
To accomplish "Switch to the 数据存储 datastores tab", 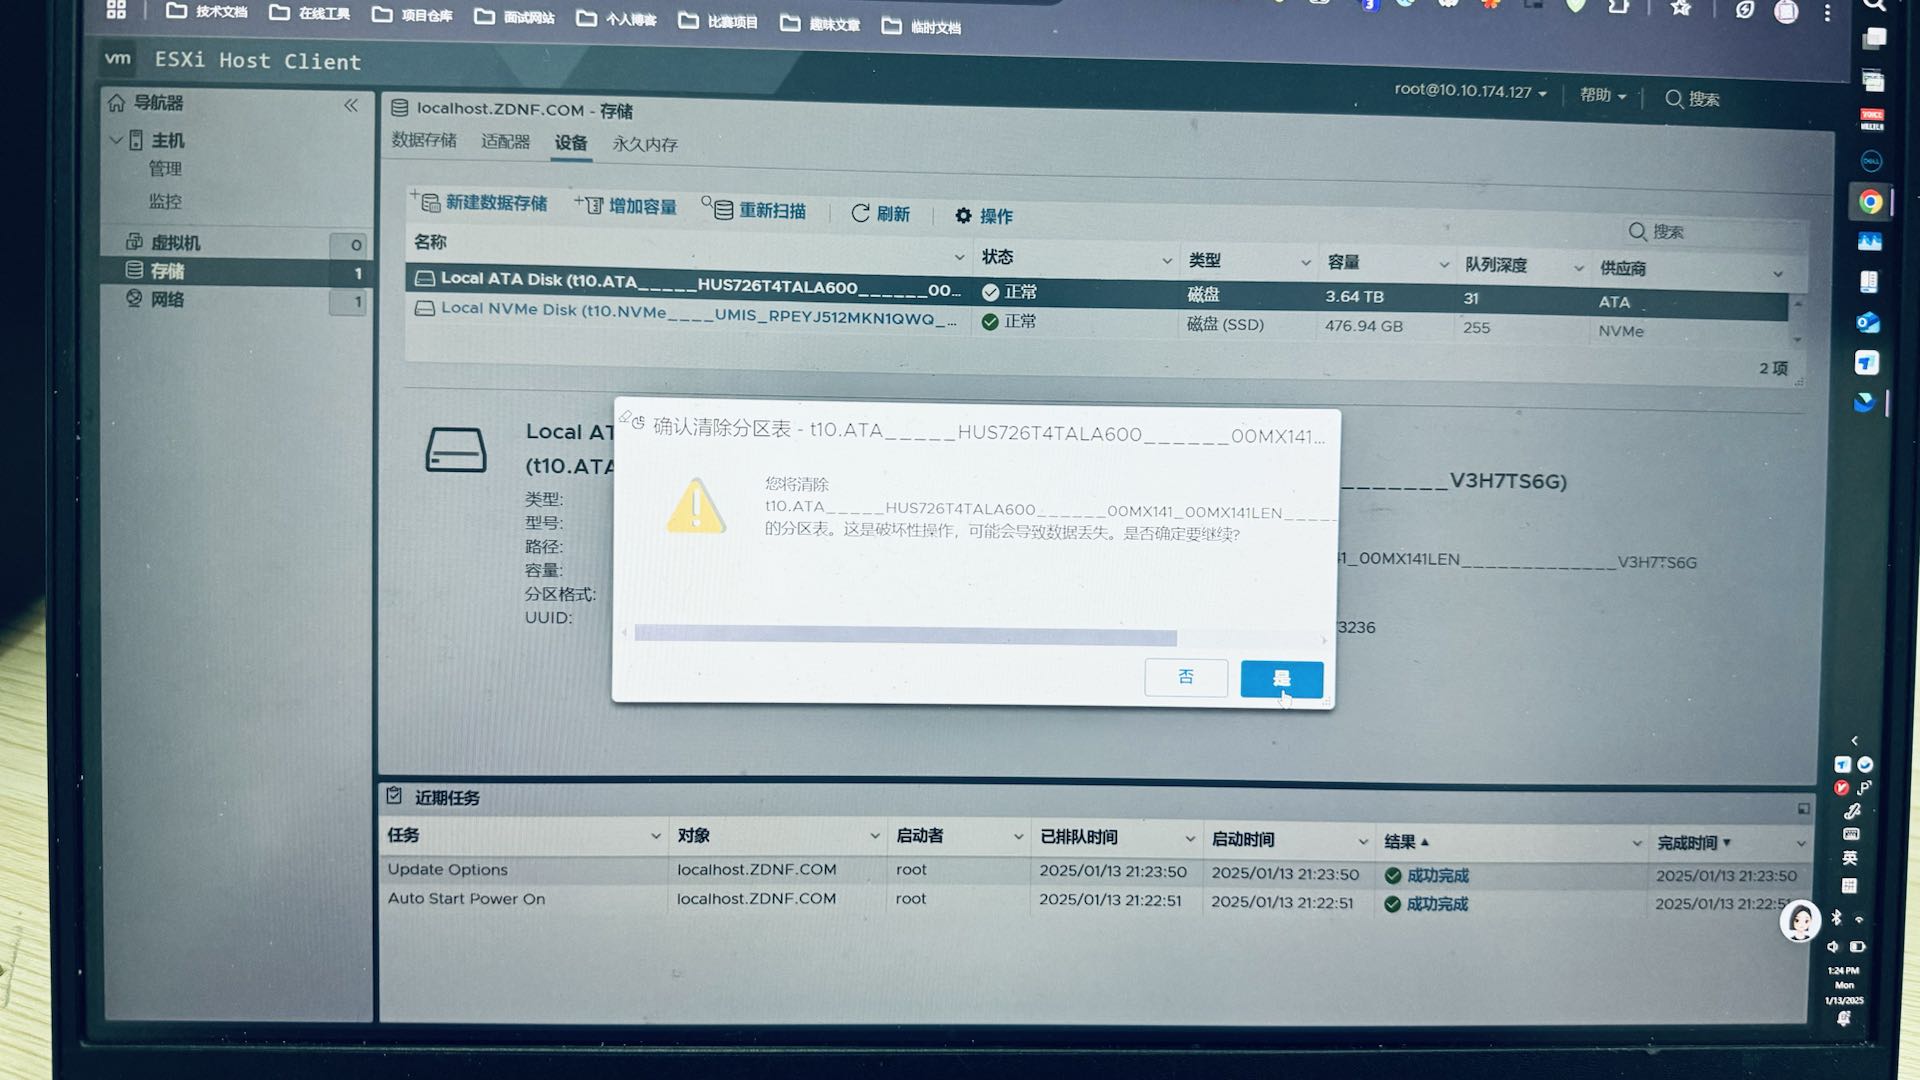I will tap(424, 140).
